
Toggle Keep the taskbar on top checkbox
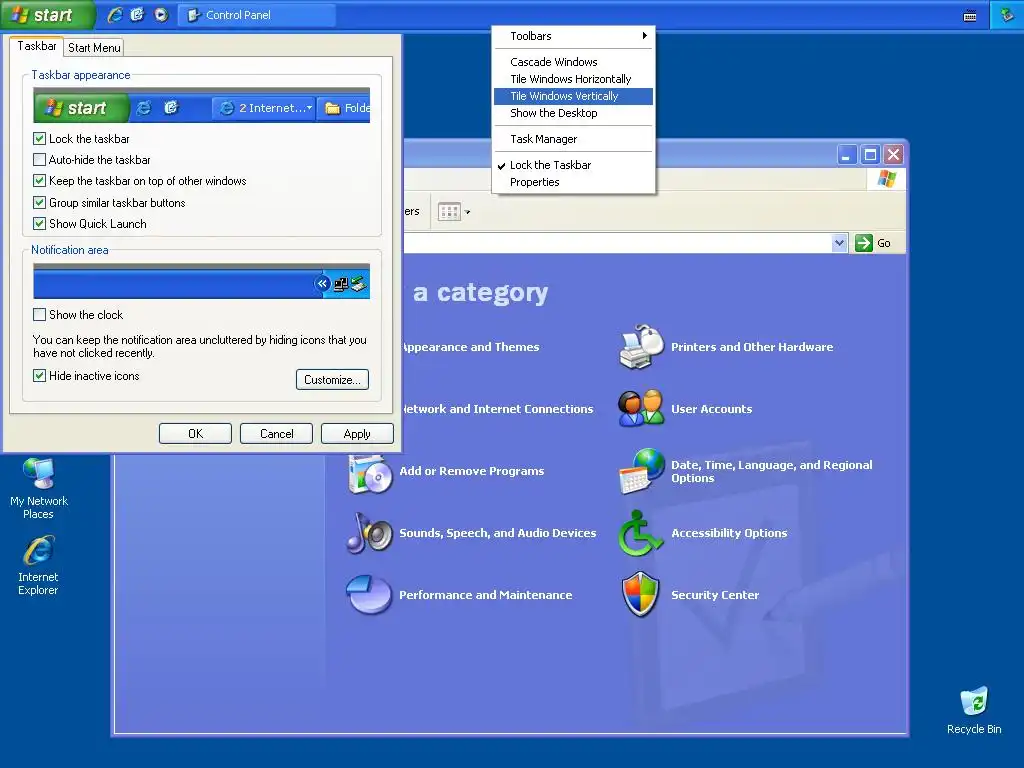coord(39,181)
